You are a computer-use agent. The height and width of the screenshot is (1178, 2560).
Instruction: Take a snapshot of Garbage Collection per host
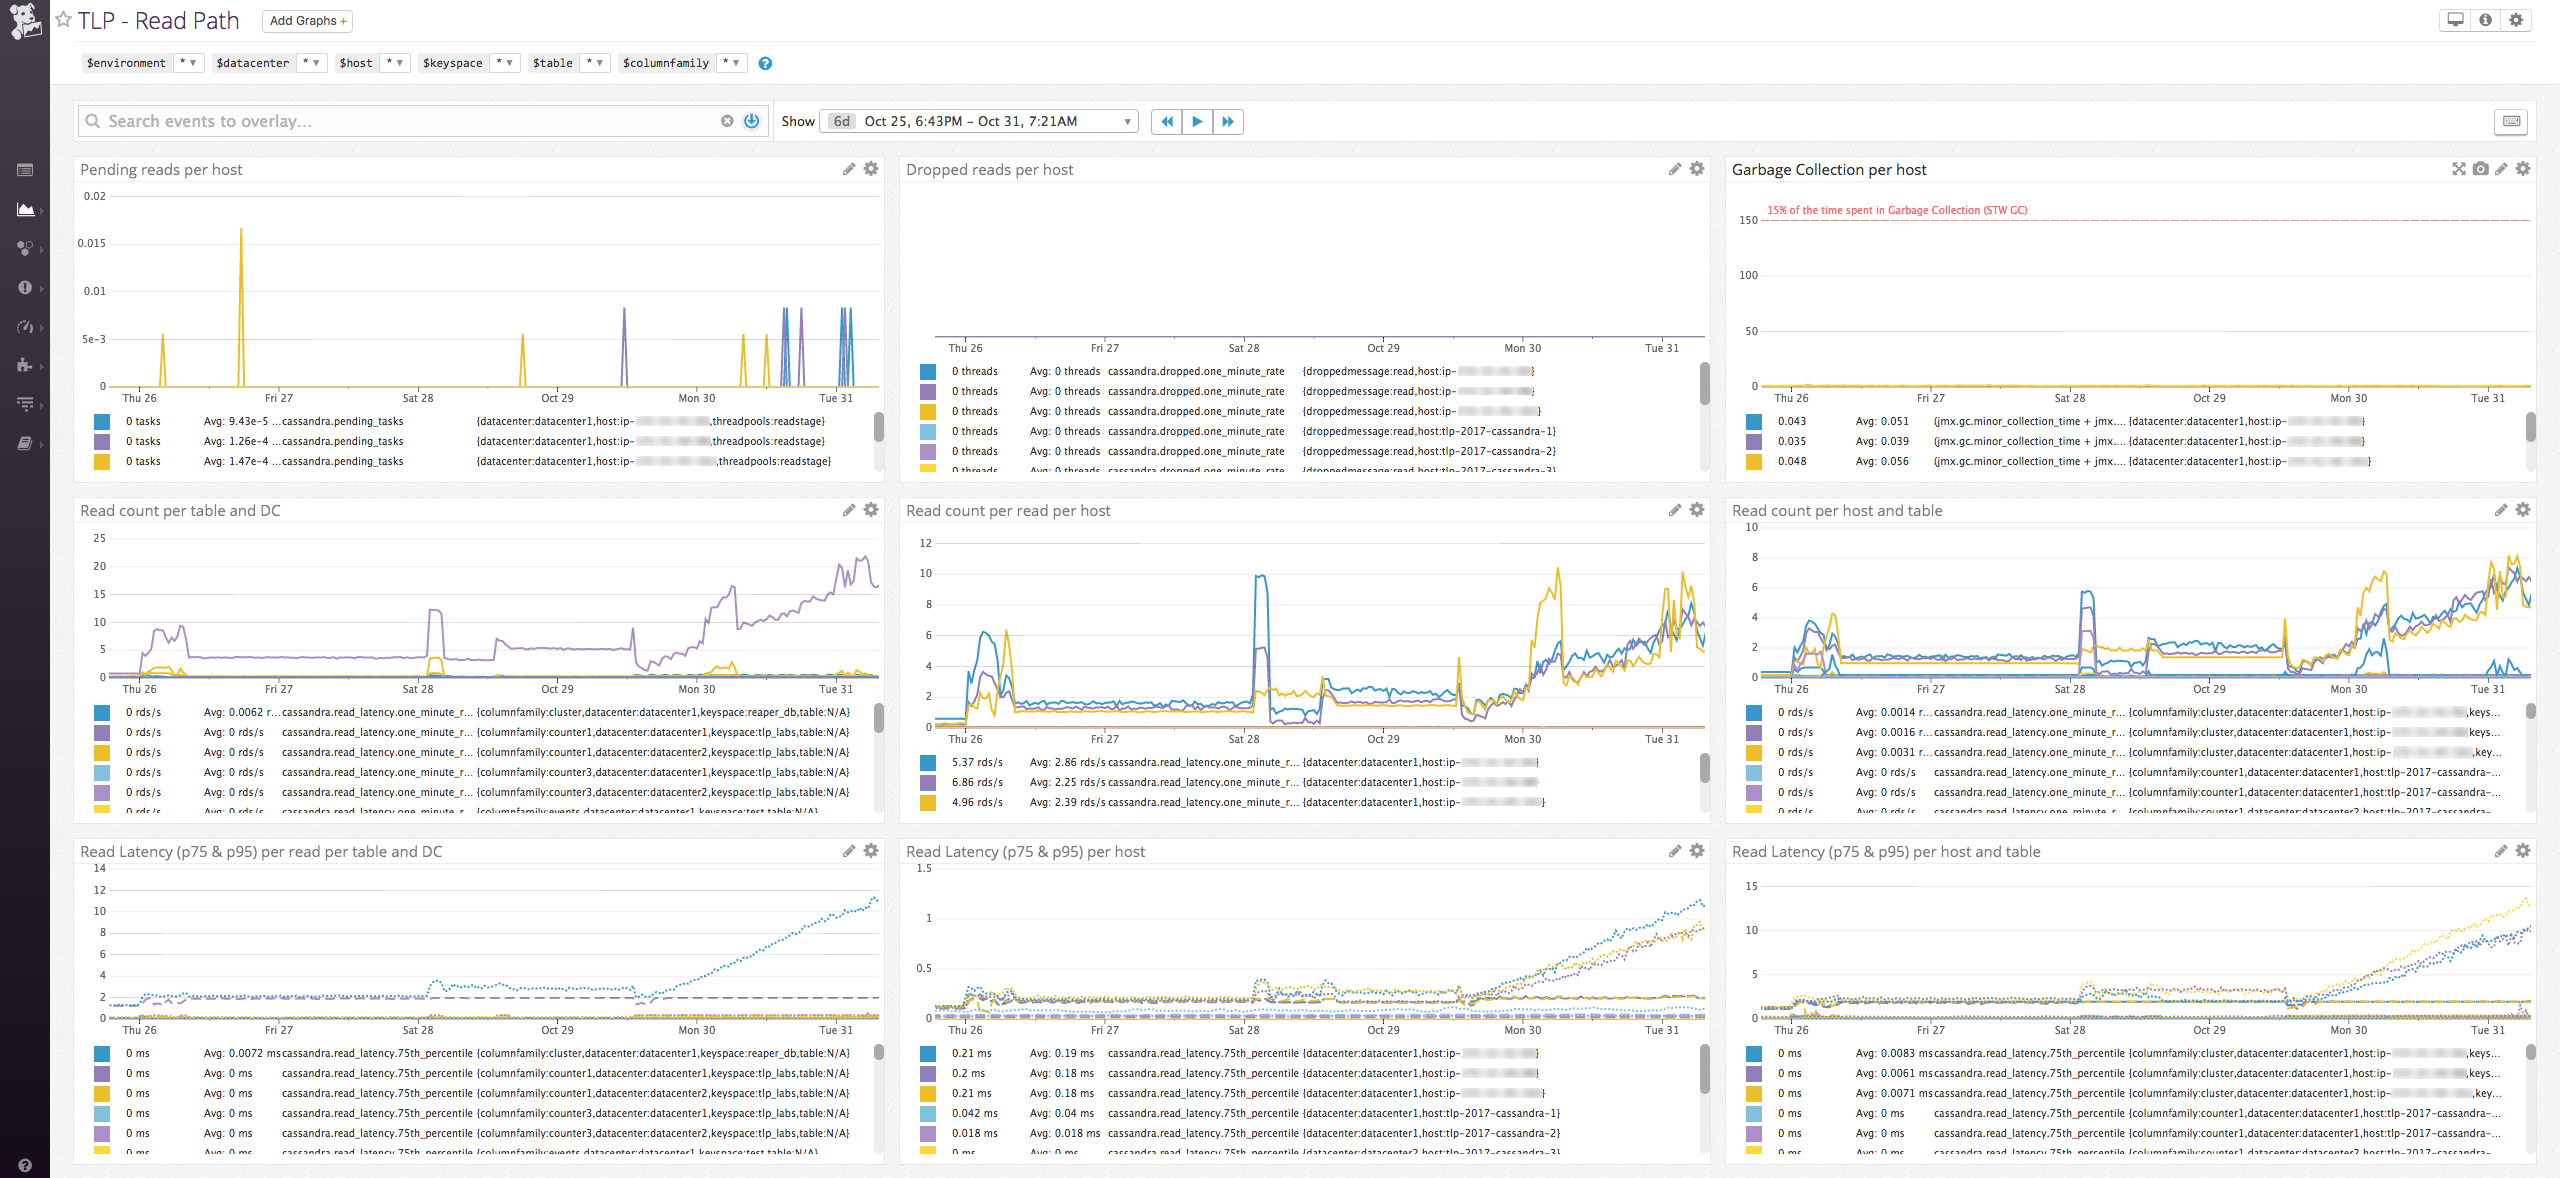point(2479,169)
